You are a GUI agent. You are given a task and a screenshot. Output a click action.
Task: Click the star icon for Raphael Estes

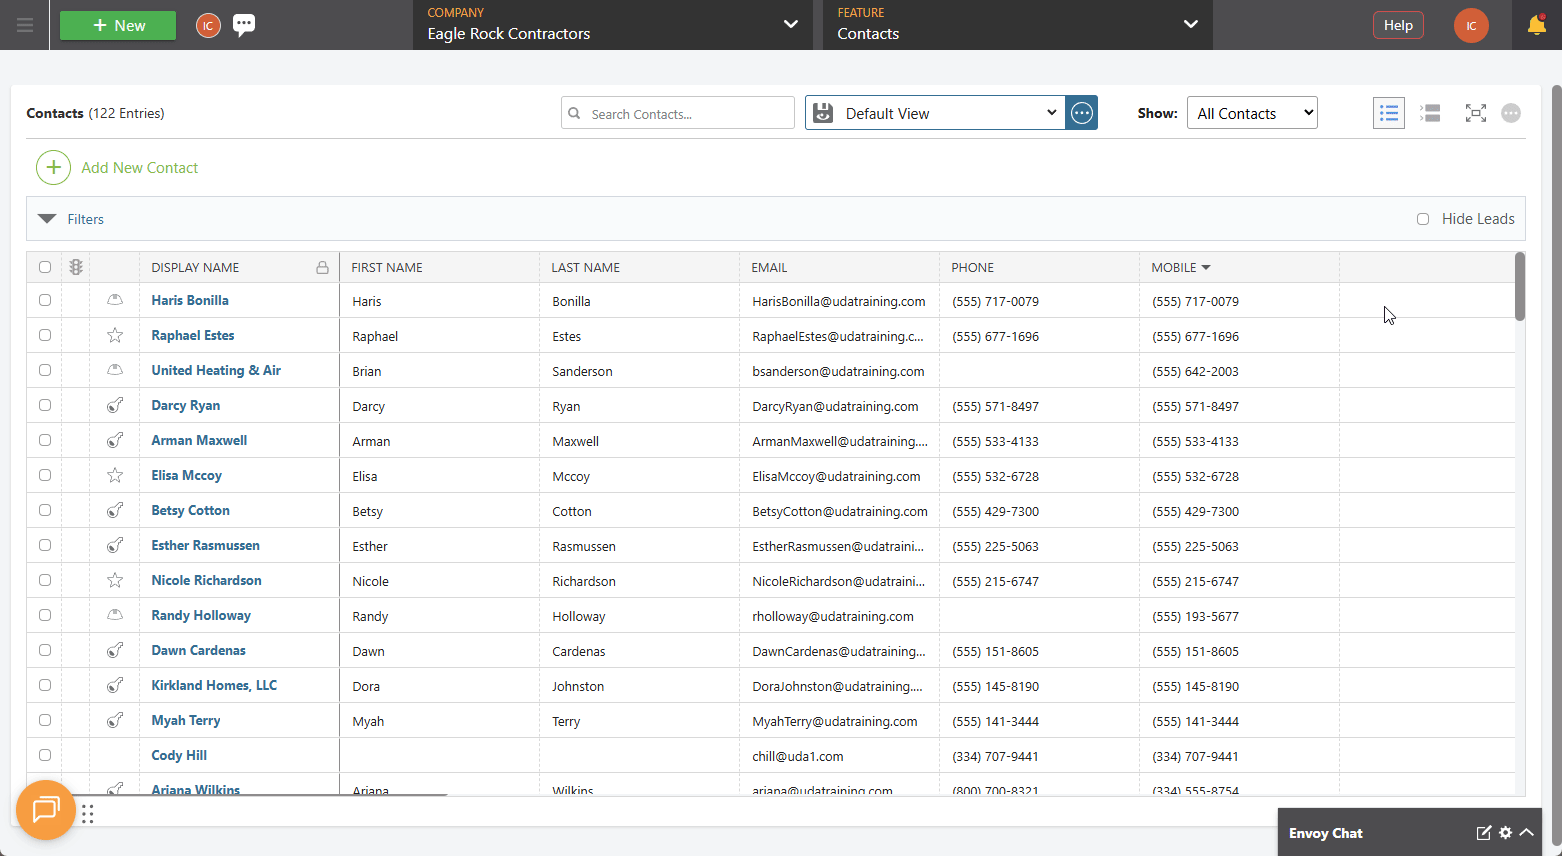pos(115,335)
